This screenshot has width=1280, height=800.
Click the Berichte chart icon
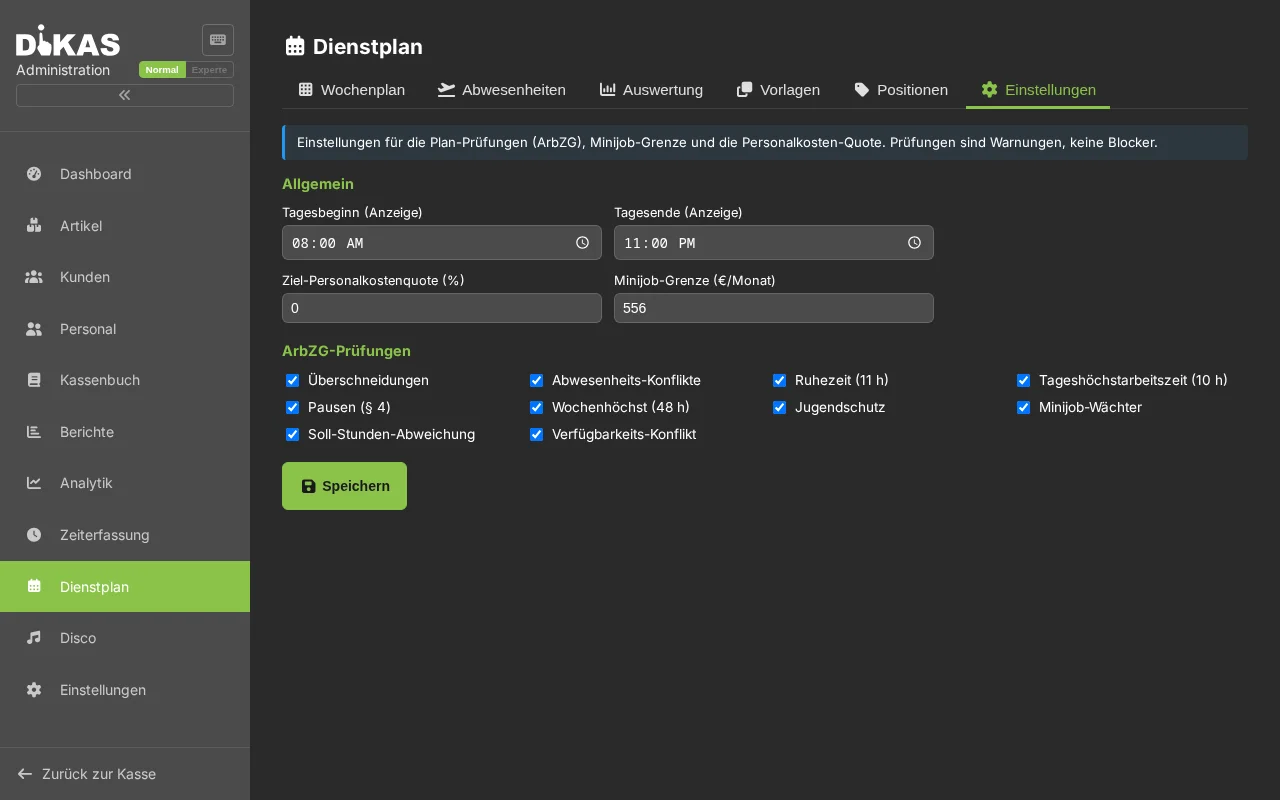pos(34,432)
